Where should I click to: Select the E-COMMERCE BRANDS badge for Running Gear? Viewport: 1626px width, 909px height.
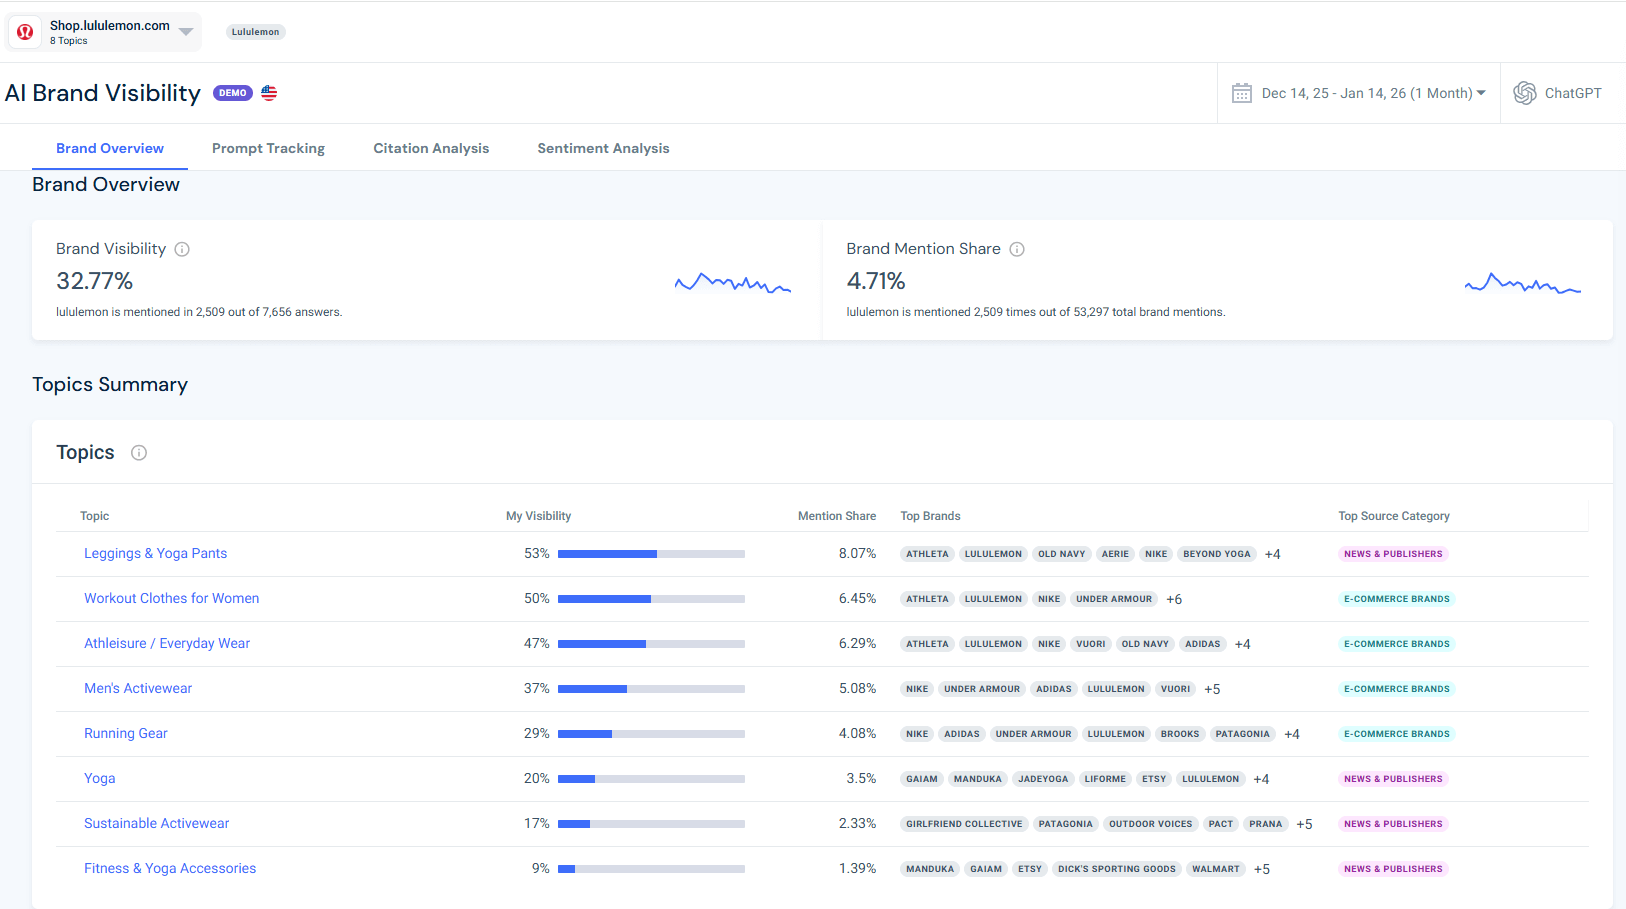1396,733
